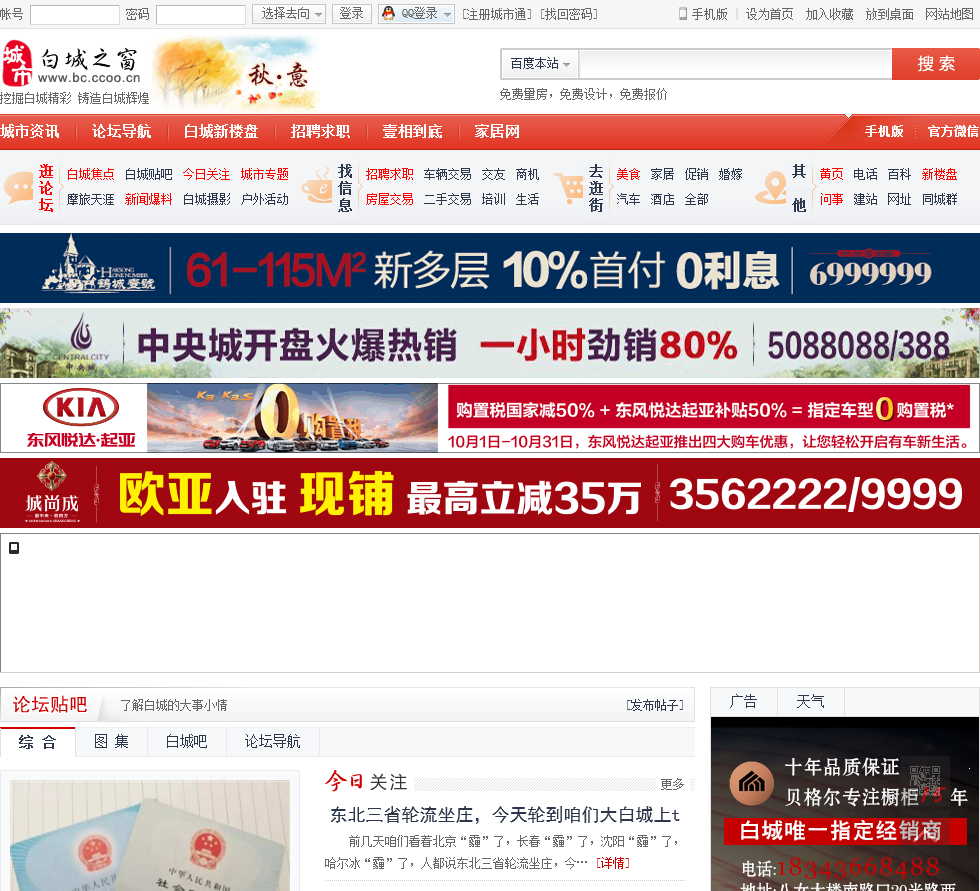Click the 放到桌面 link
This screenshot has height=891, width=980.
coord(889,14)
